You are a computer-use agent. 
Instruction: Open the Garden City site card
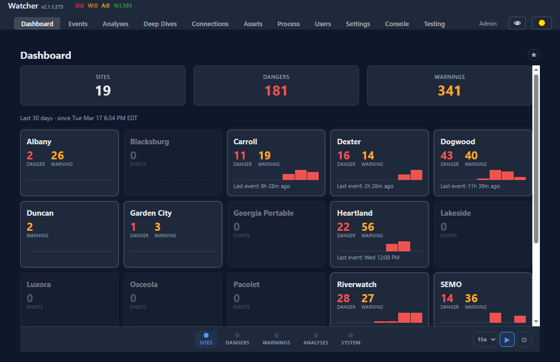[173, 234]
